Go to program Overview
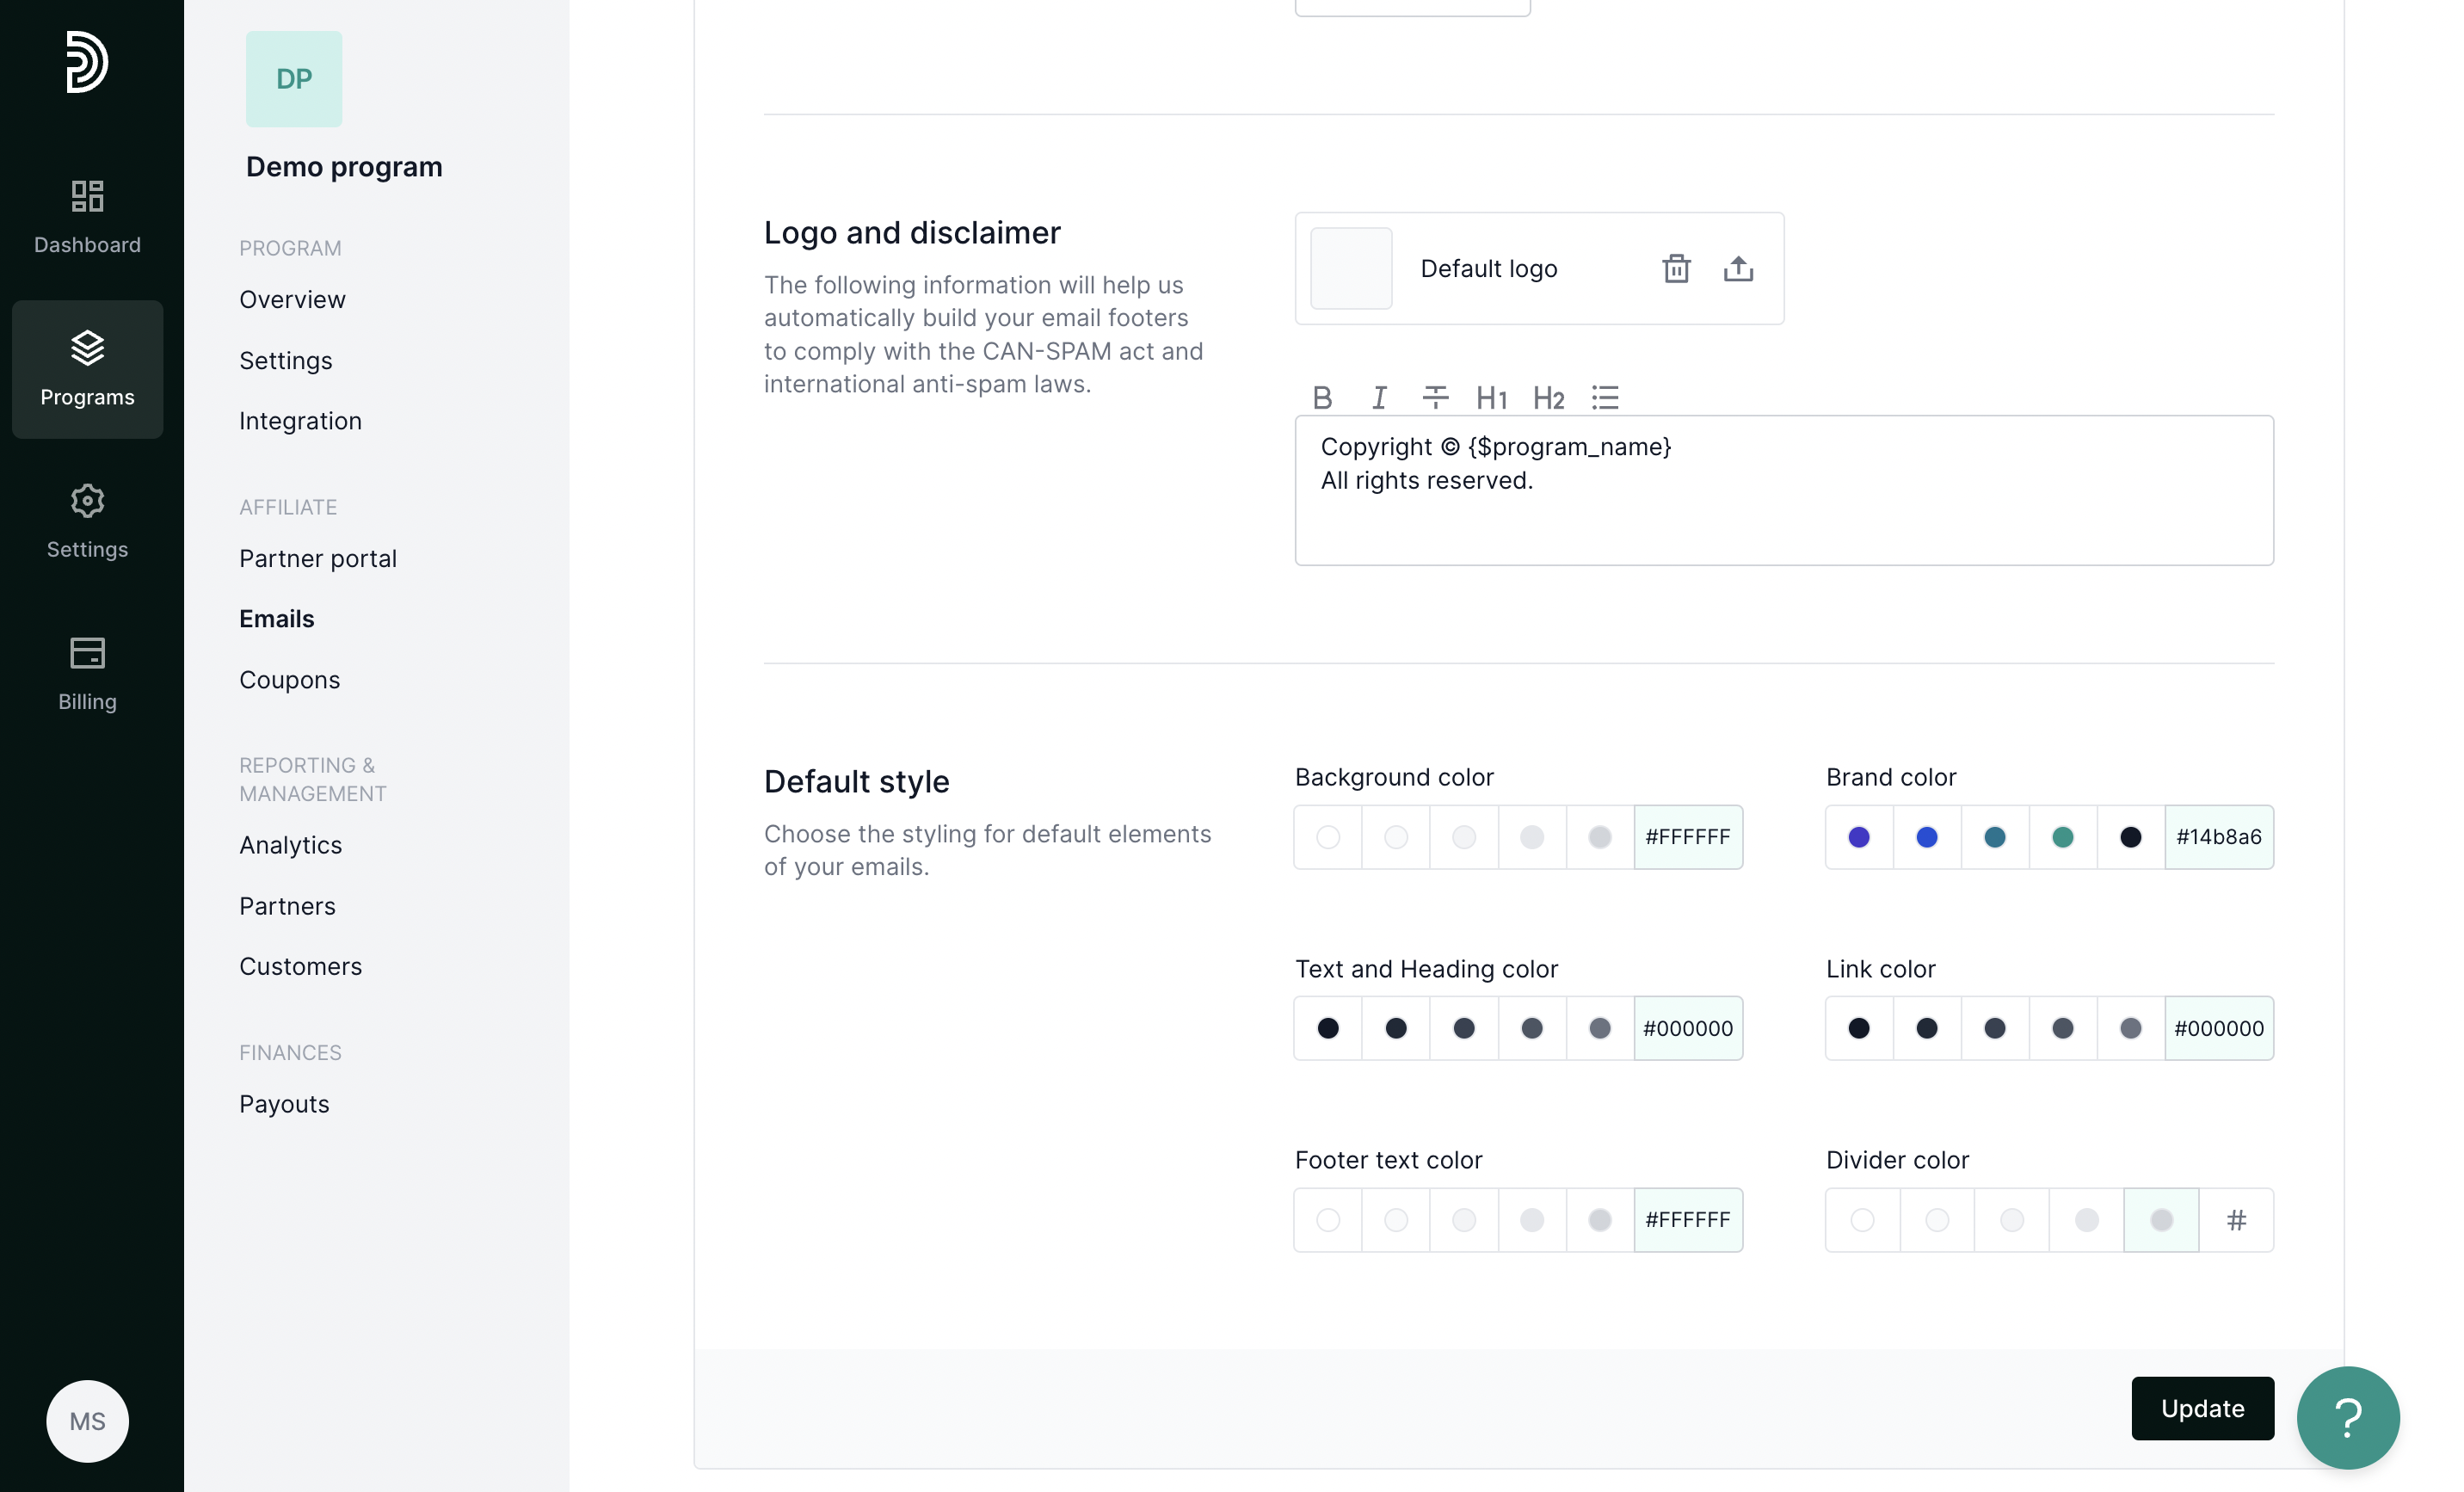 (292, 299)
